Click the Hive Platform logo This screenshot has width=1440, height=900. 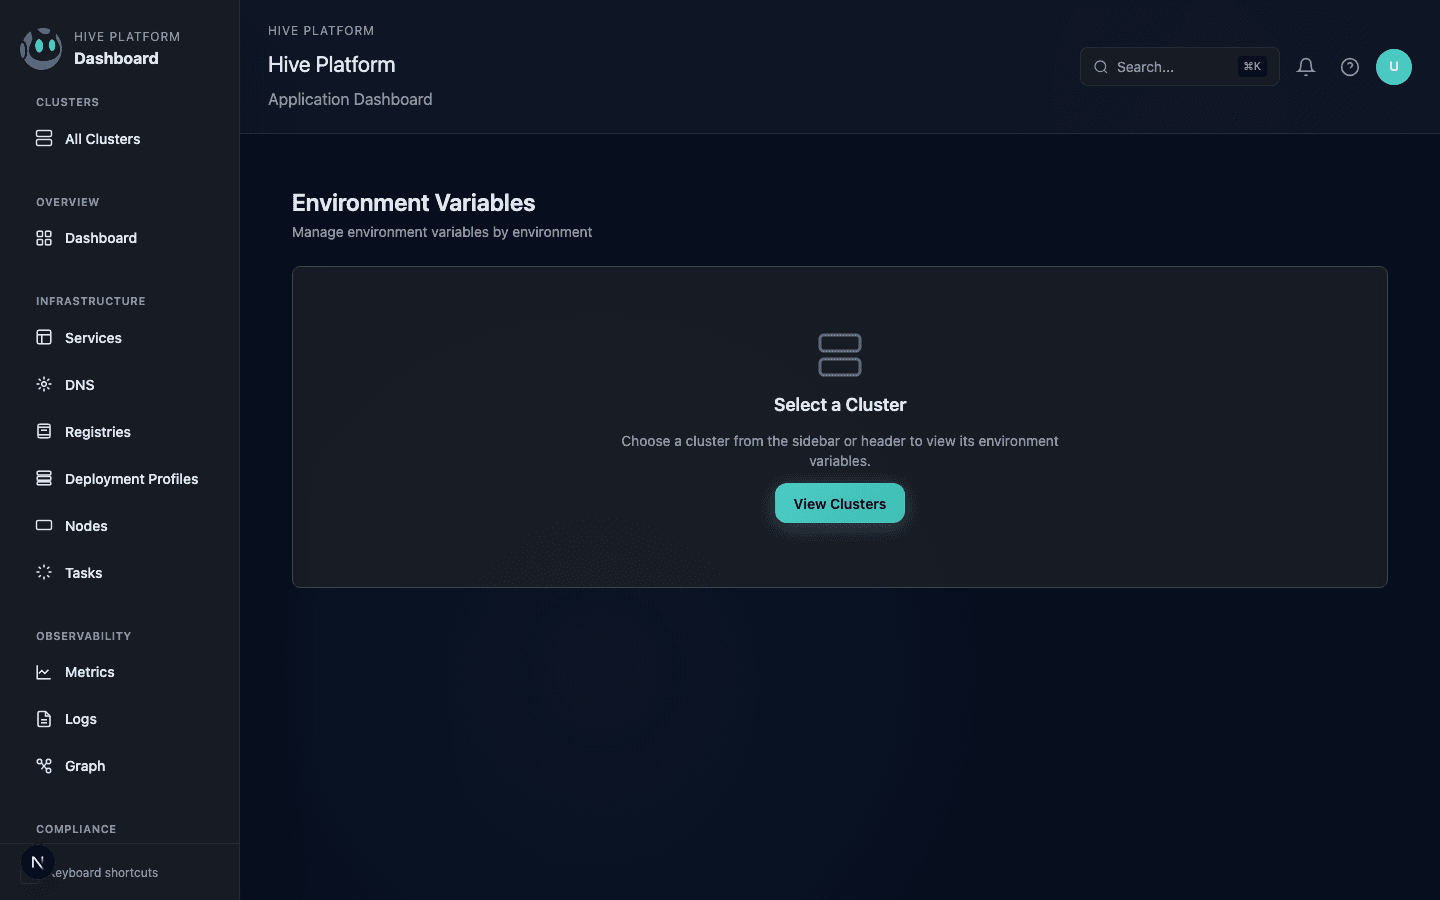tap(40, 47)
